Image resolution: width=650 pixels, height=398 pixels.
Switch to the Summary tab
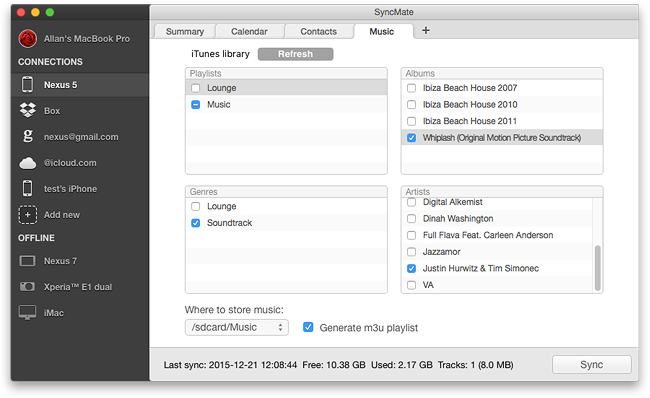[185, 32]
